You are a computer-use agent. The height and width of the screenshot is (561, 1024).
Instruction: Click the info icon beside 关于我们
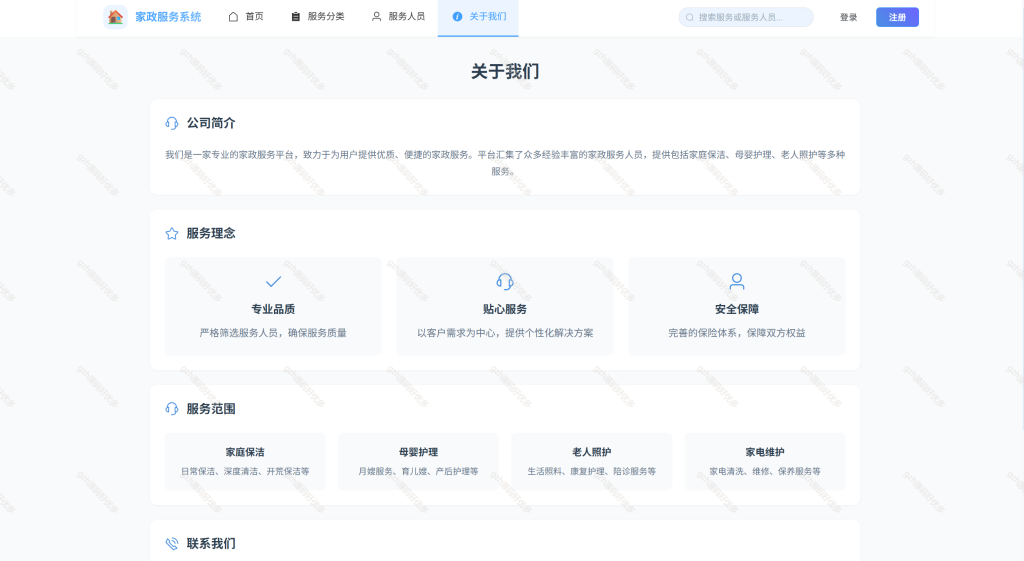[x=457, y=16]
